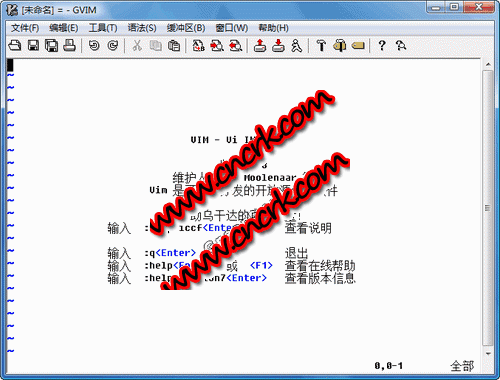Click the Undo toolbar icon

pos(94,45)
